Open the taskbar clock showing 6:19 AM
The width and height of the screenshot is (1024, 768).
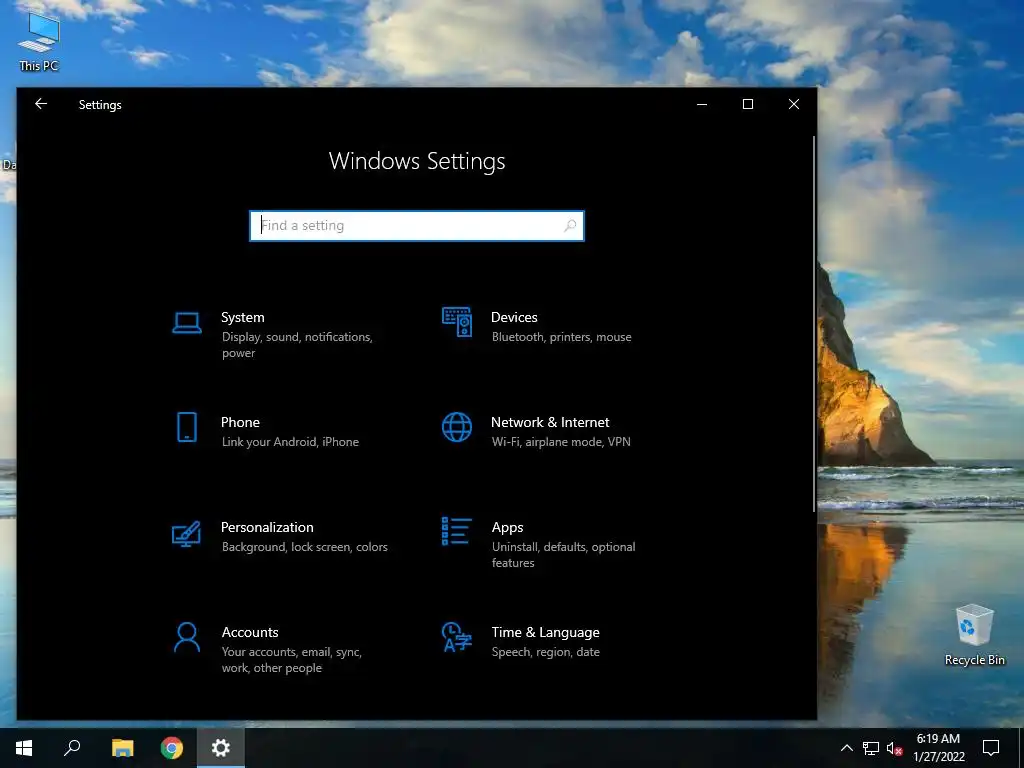pos(938,748)
